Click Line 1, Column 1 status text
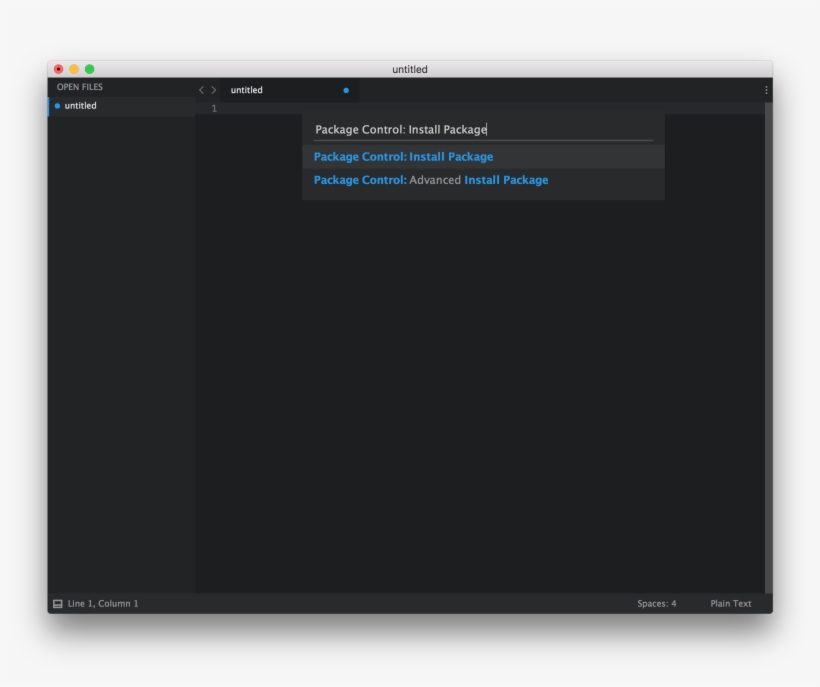Image resolution: width=820 pixels, height=687 pixels. 103,603
